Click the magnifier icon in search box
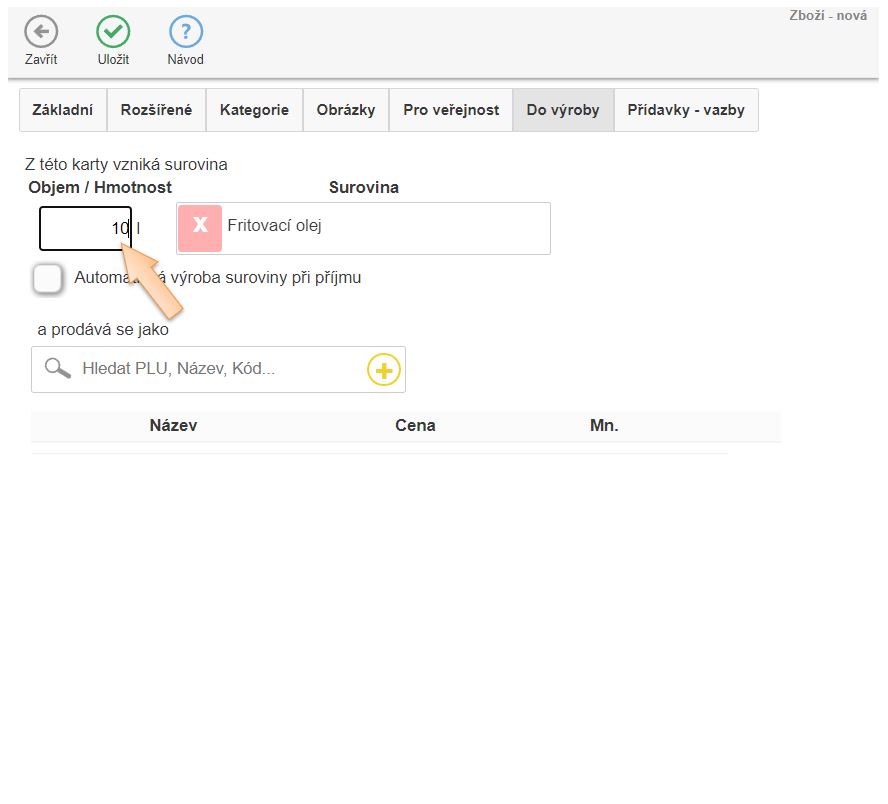 [x=58, y=369]
